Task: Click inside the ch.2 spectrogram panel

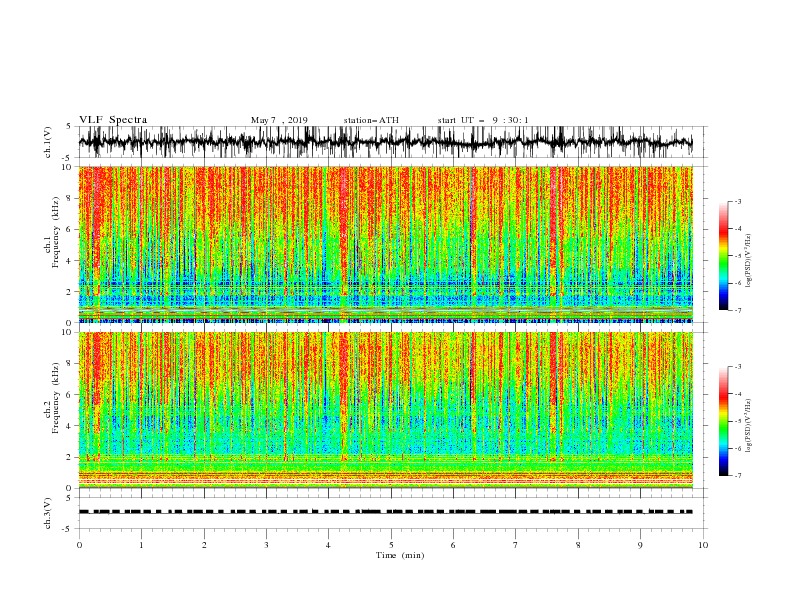Action: point(385,410)
